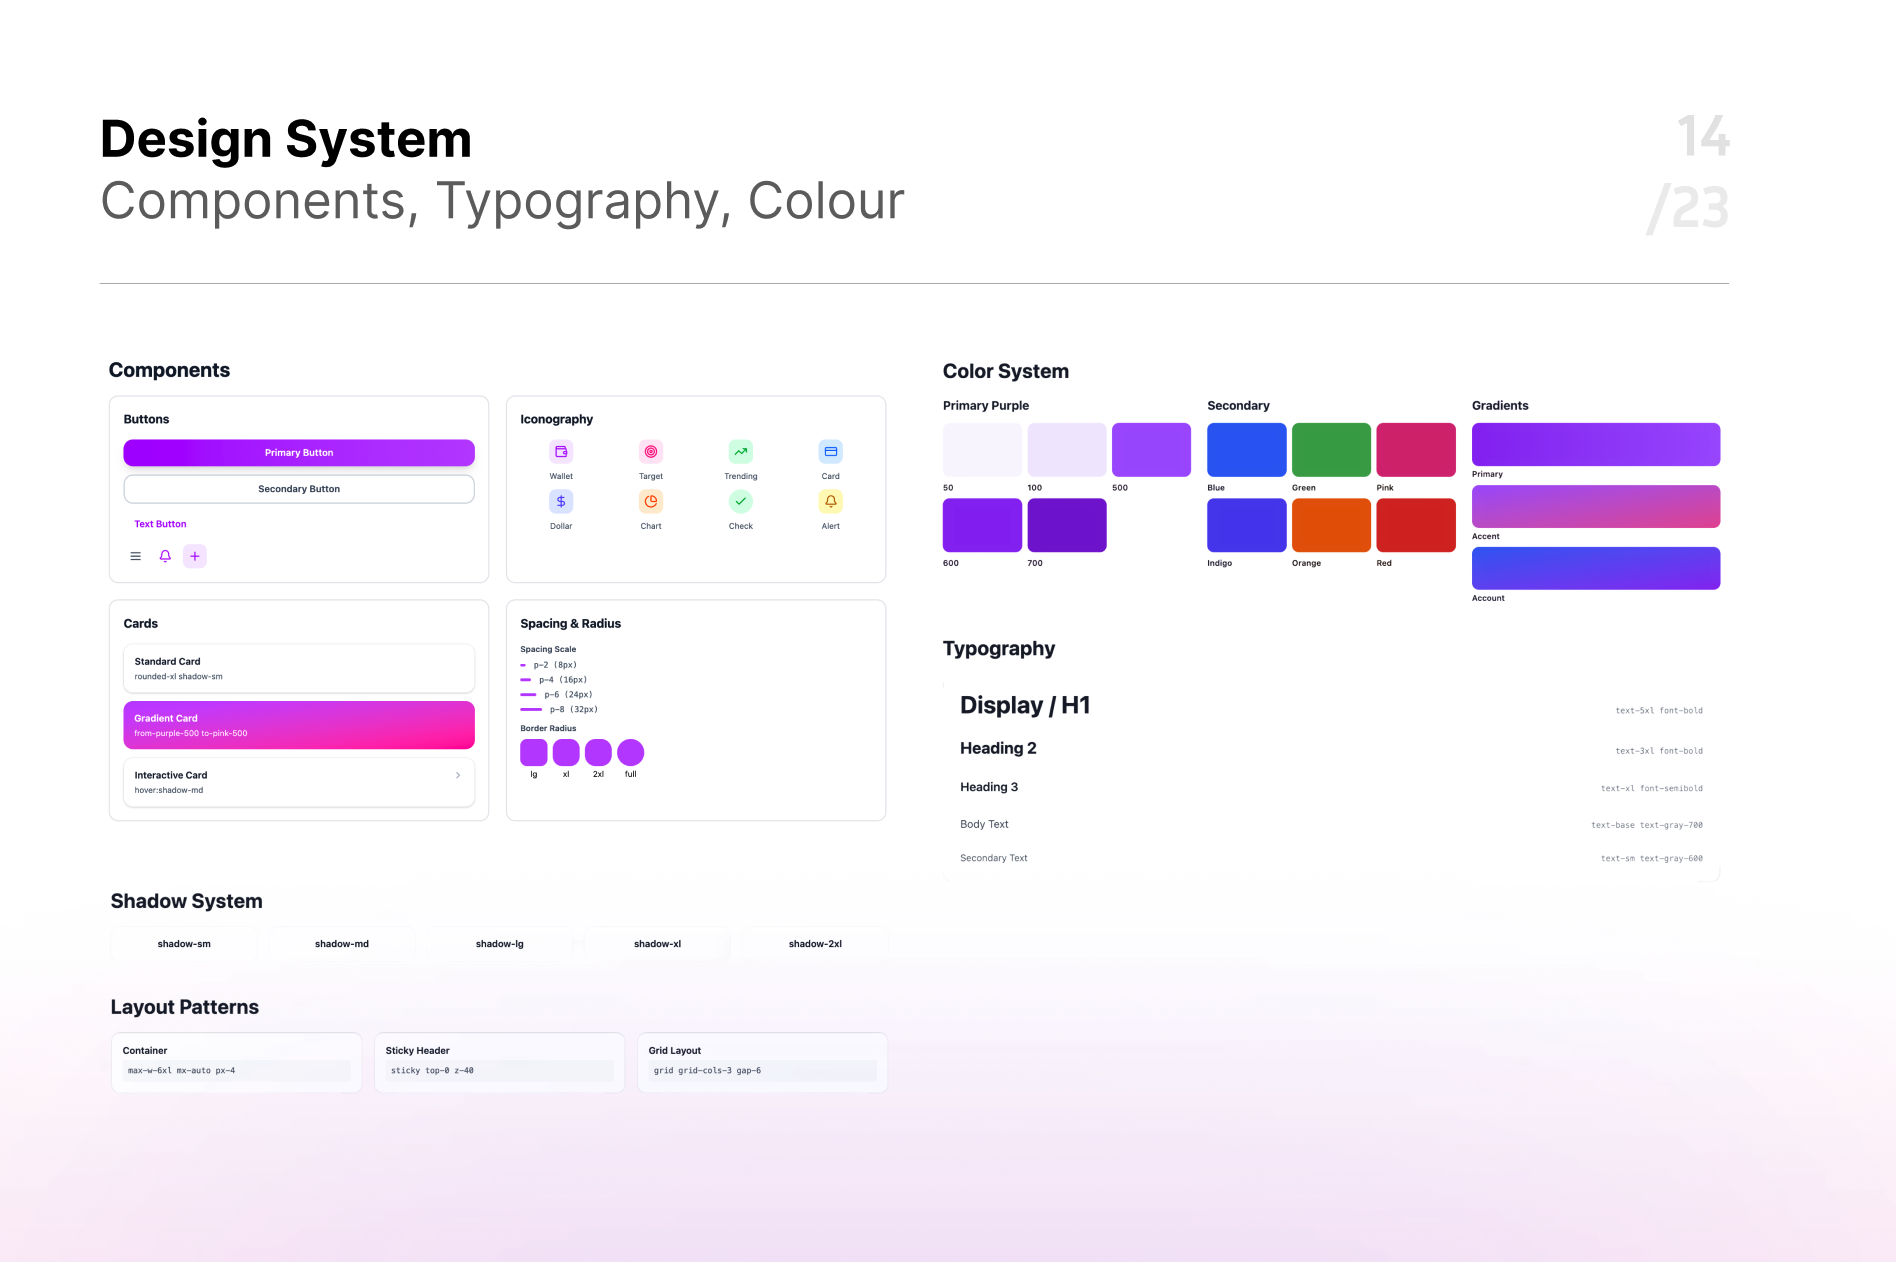
Task: Select the Primary Purple 100 swatch
Action: 1067,450
